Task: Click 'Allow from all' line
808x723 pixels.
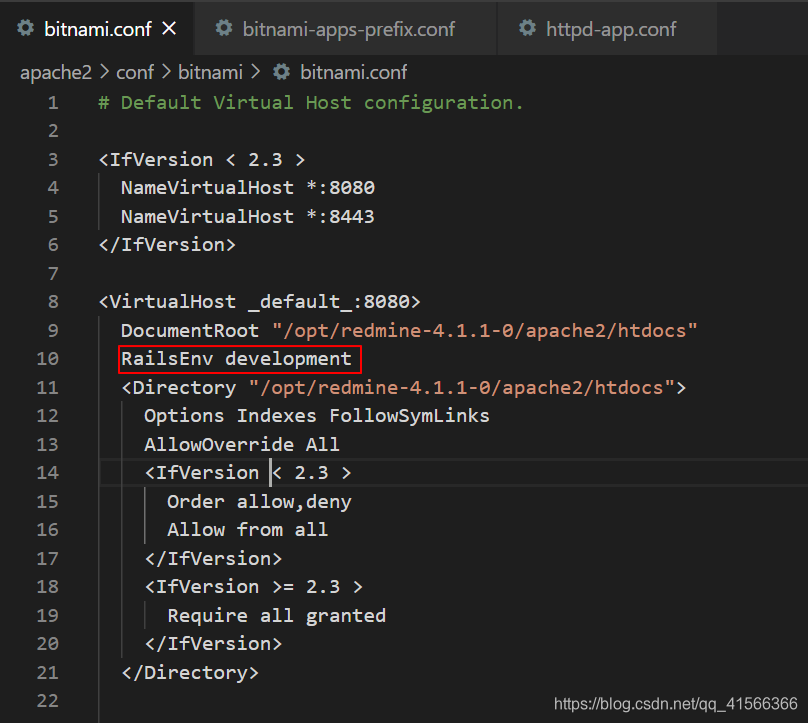Action: (x=248, y=530)
